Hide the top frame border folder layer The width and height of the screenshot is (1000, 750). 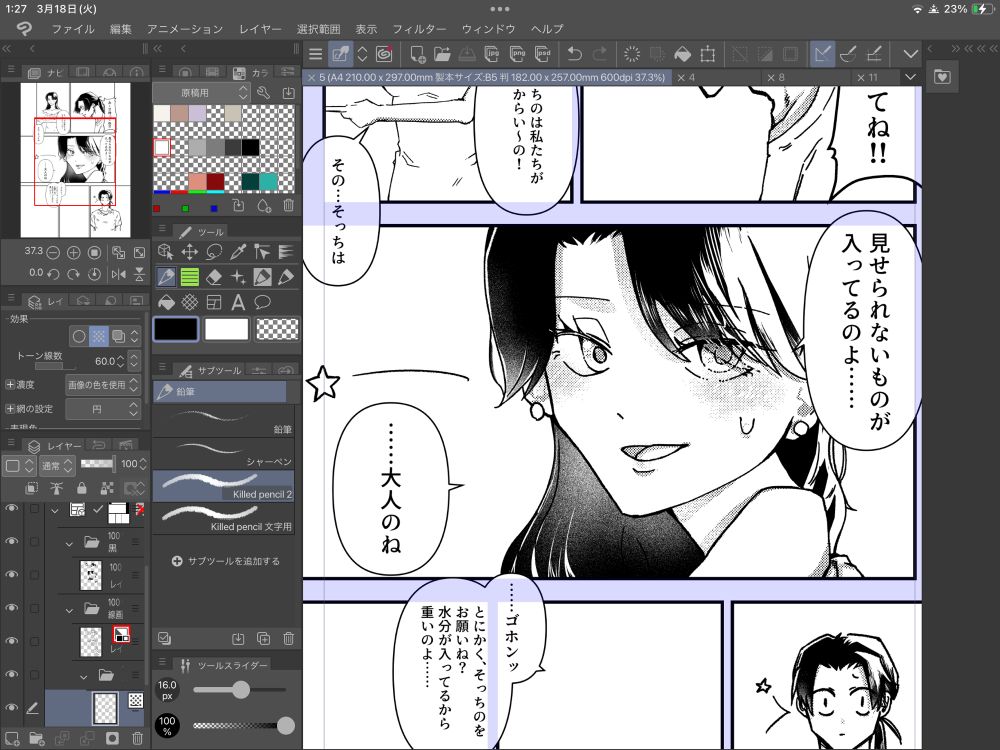click(11, 508)
